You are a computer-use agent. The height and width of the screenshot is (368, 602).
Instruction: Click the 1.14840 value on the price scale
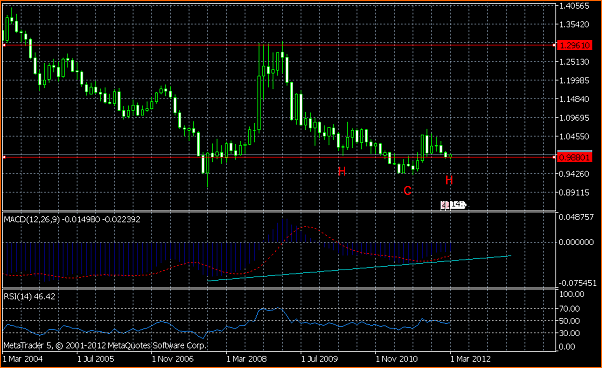pos(574,99)
